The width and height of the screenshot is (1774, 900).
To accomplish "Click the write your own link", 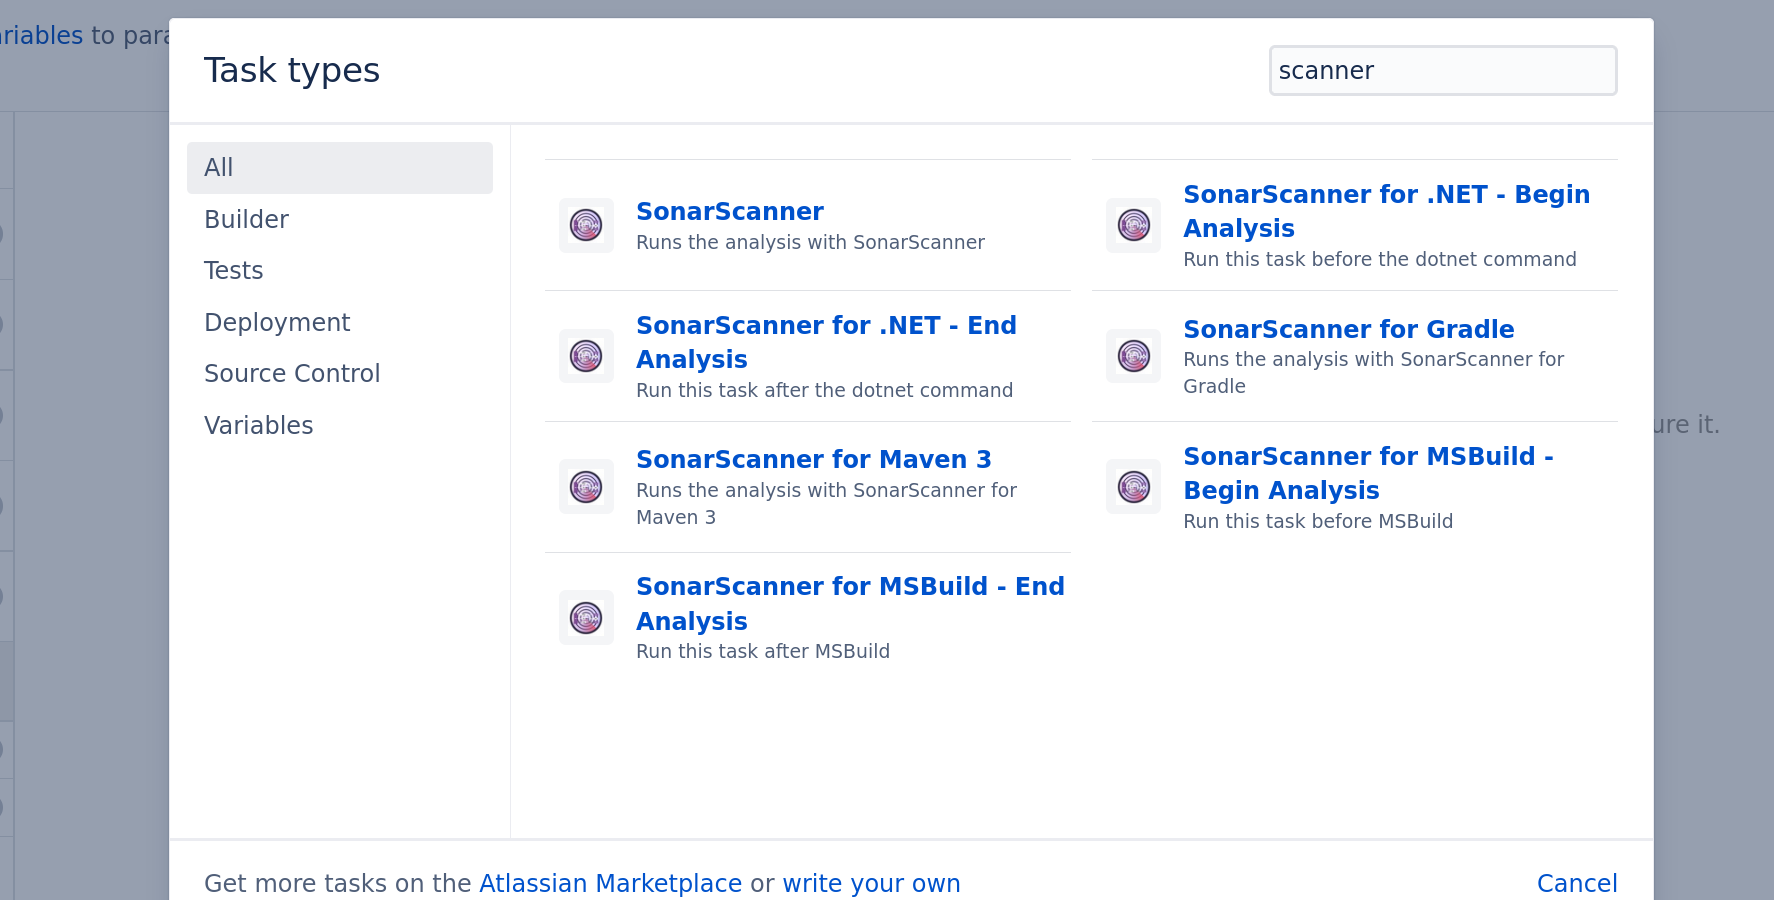I will pos(871,883).
